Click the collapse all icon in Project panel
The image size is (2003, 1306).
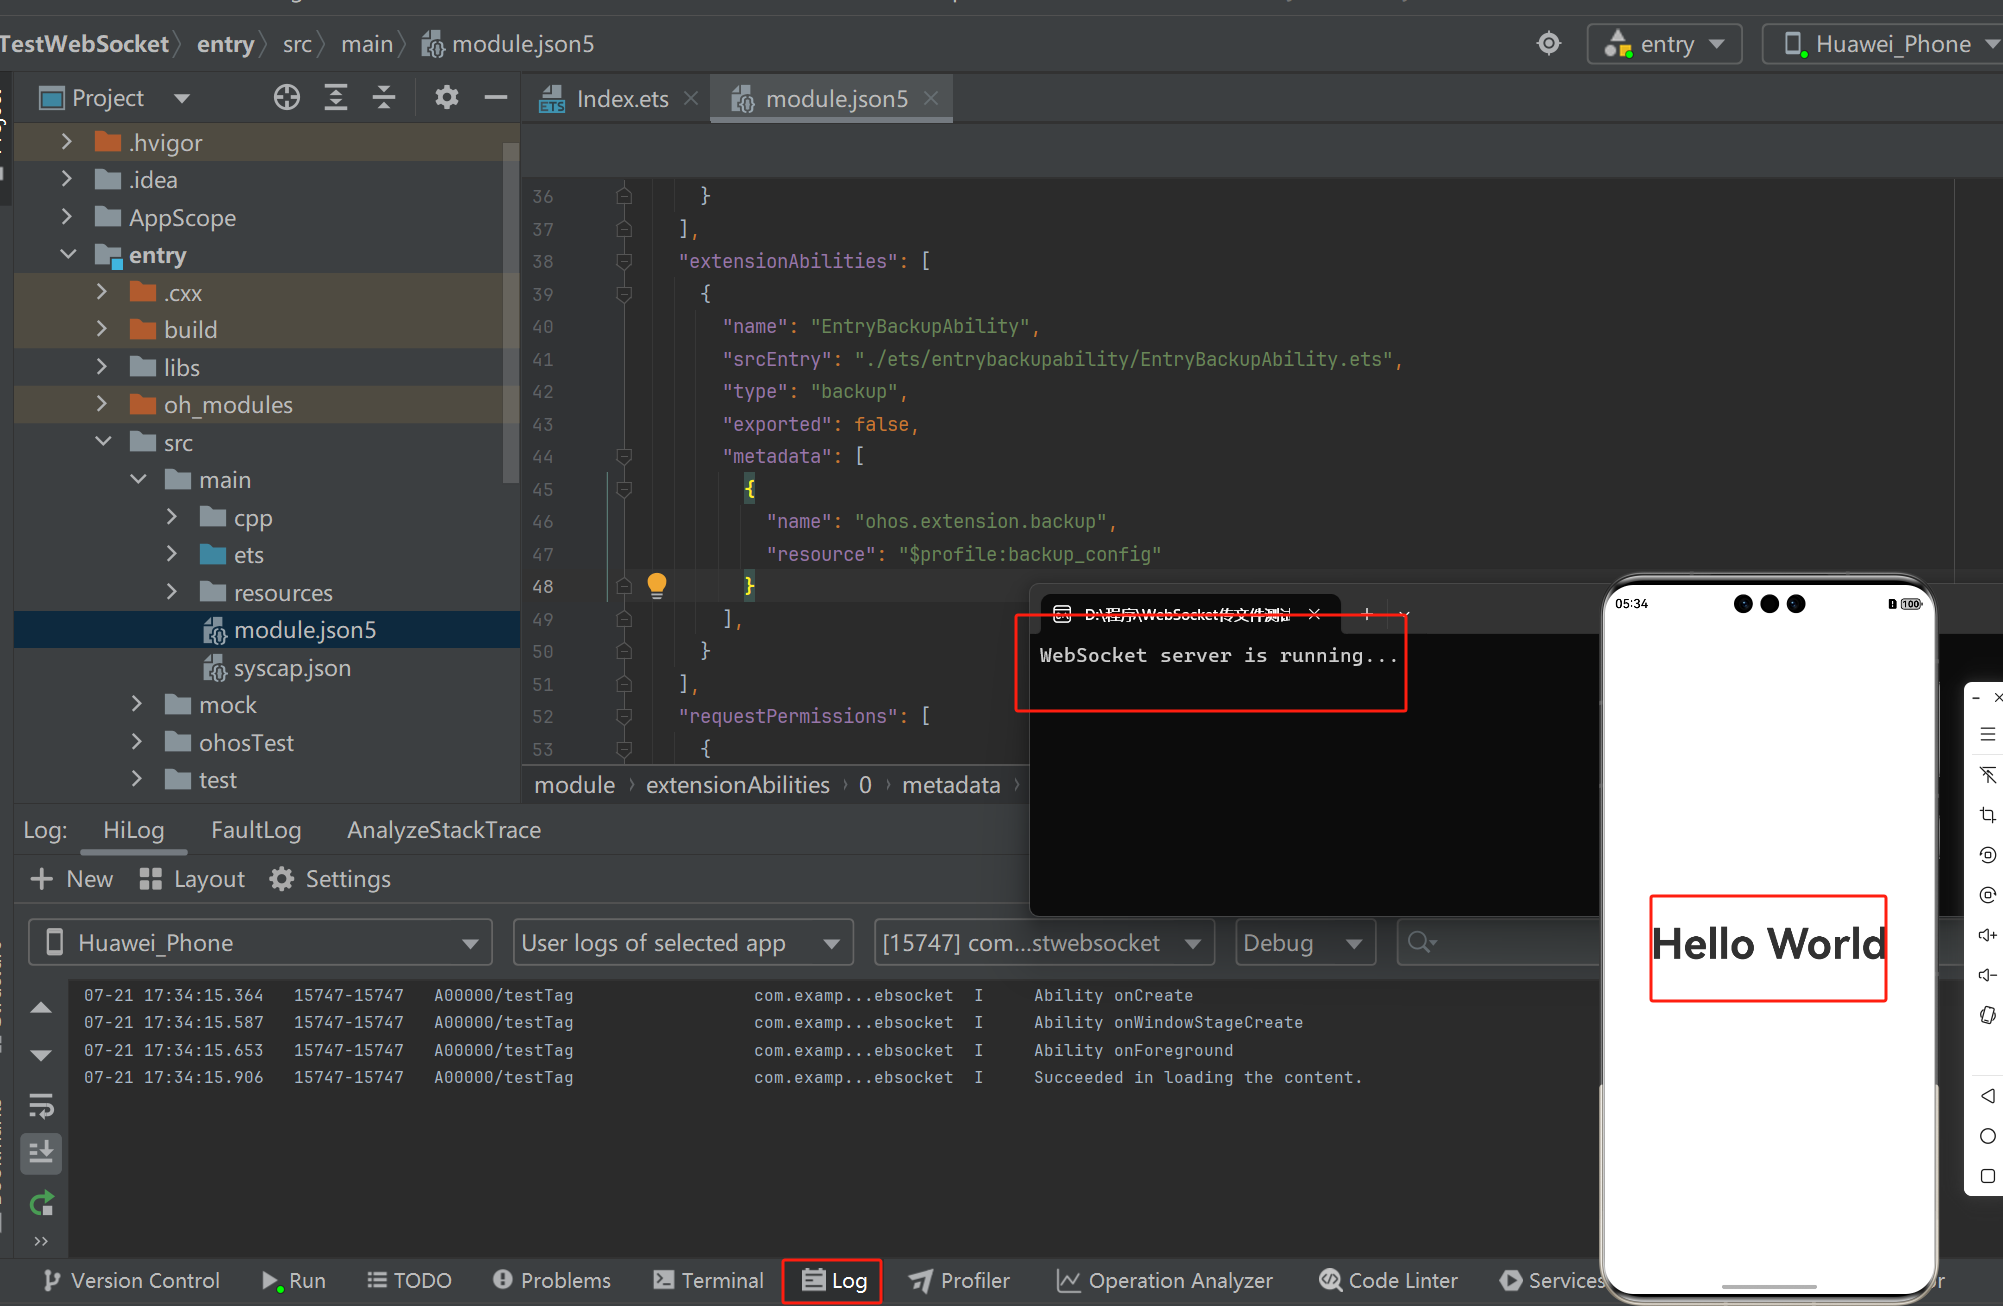(384, 97)
